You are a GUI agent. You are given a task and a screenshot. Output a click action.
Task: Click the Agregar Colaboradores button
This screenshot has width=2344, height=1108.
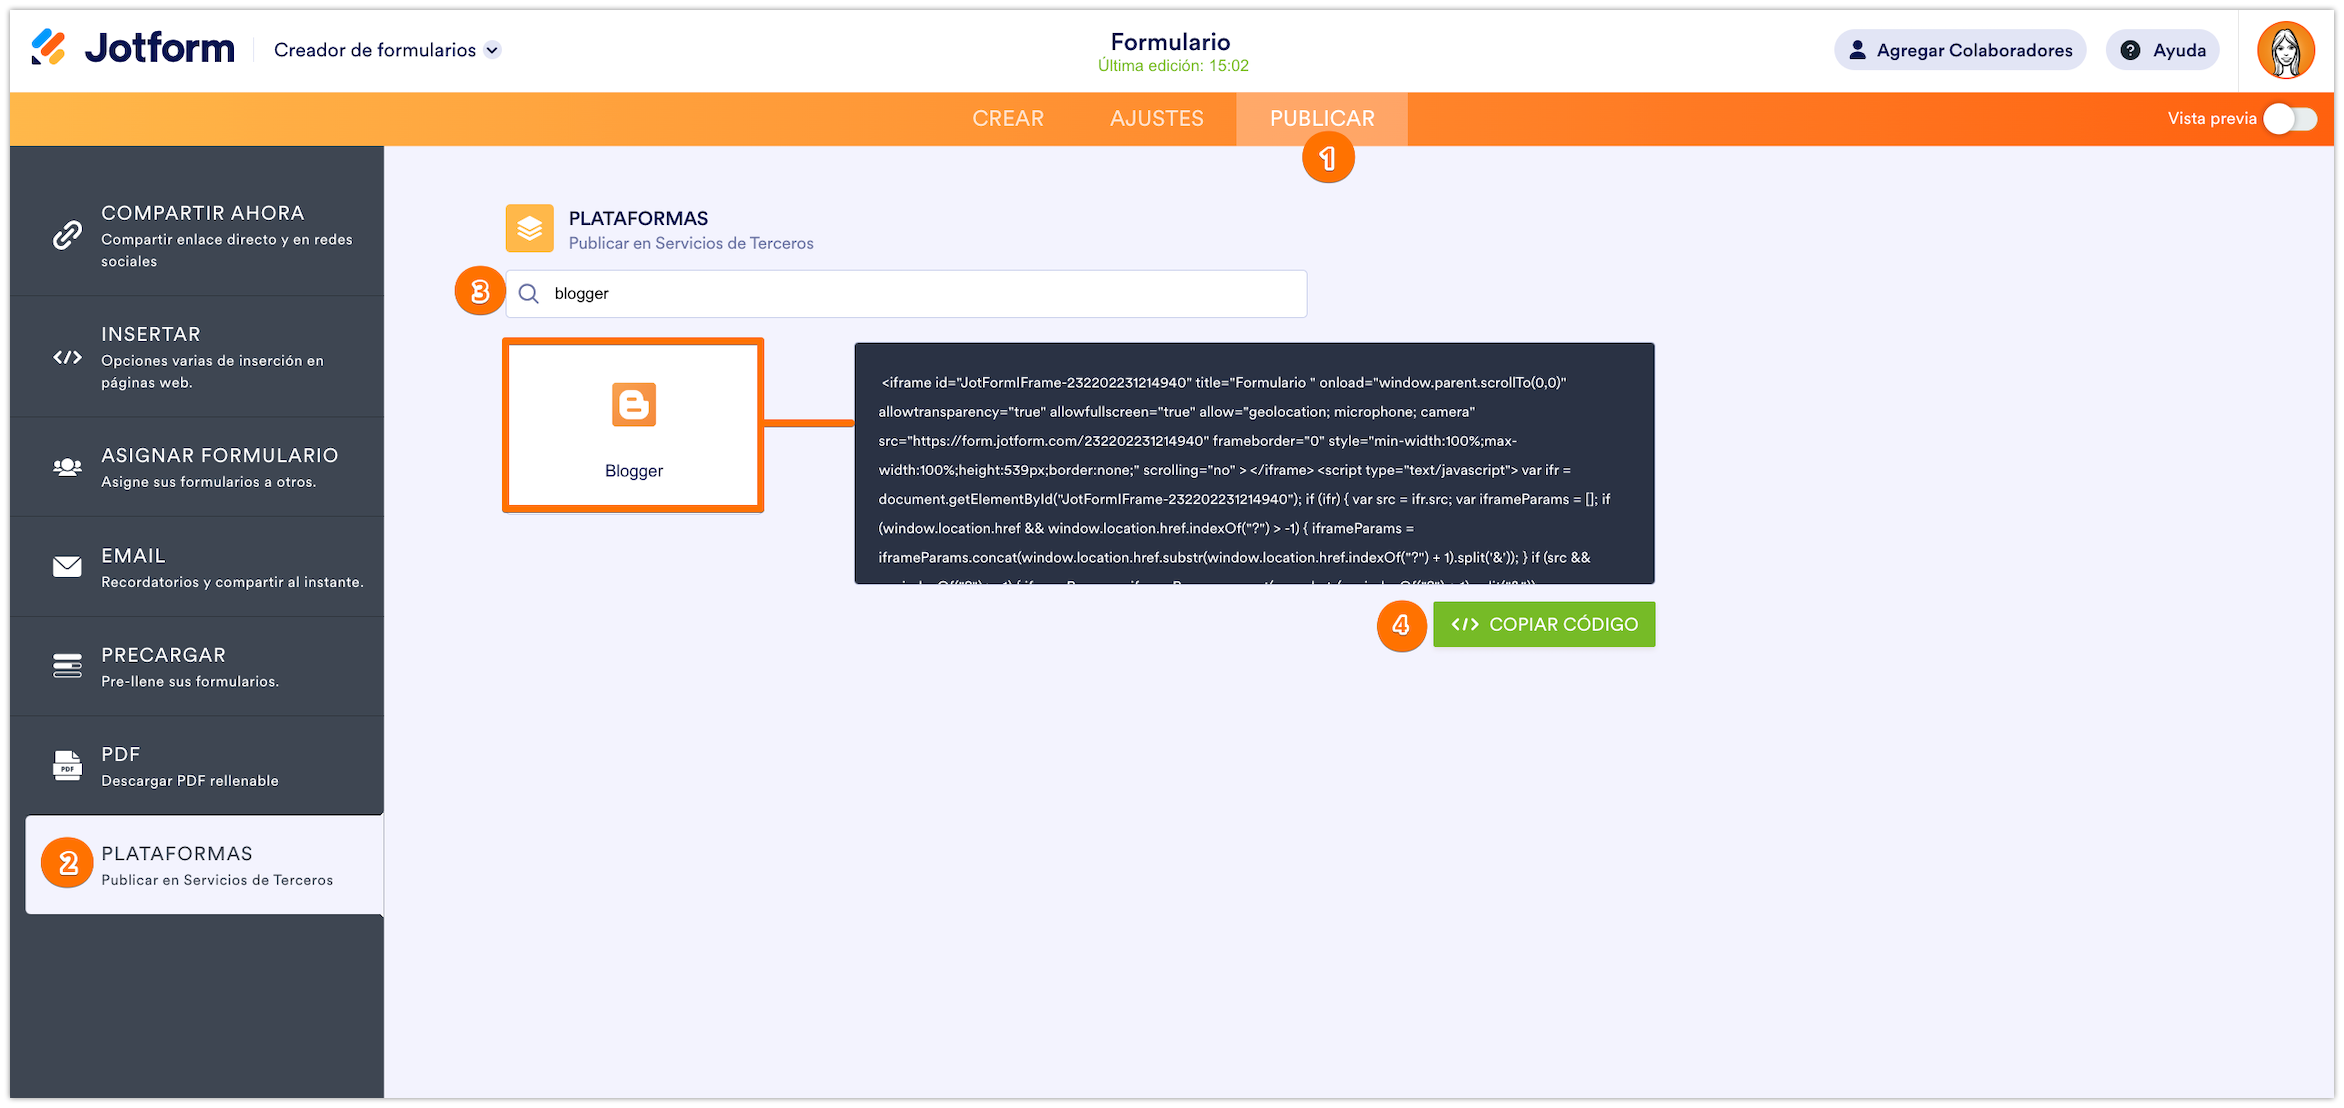1959,50
